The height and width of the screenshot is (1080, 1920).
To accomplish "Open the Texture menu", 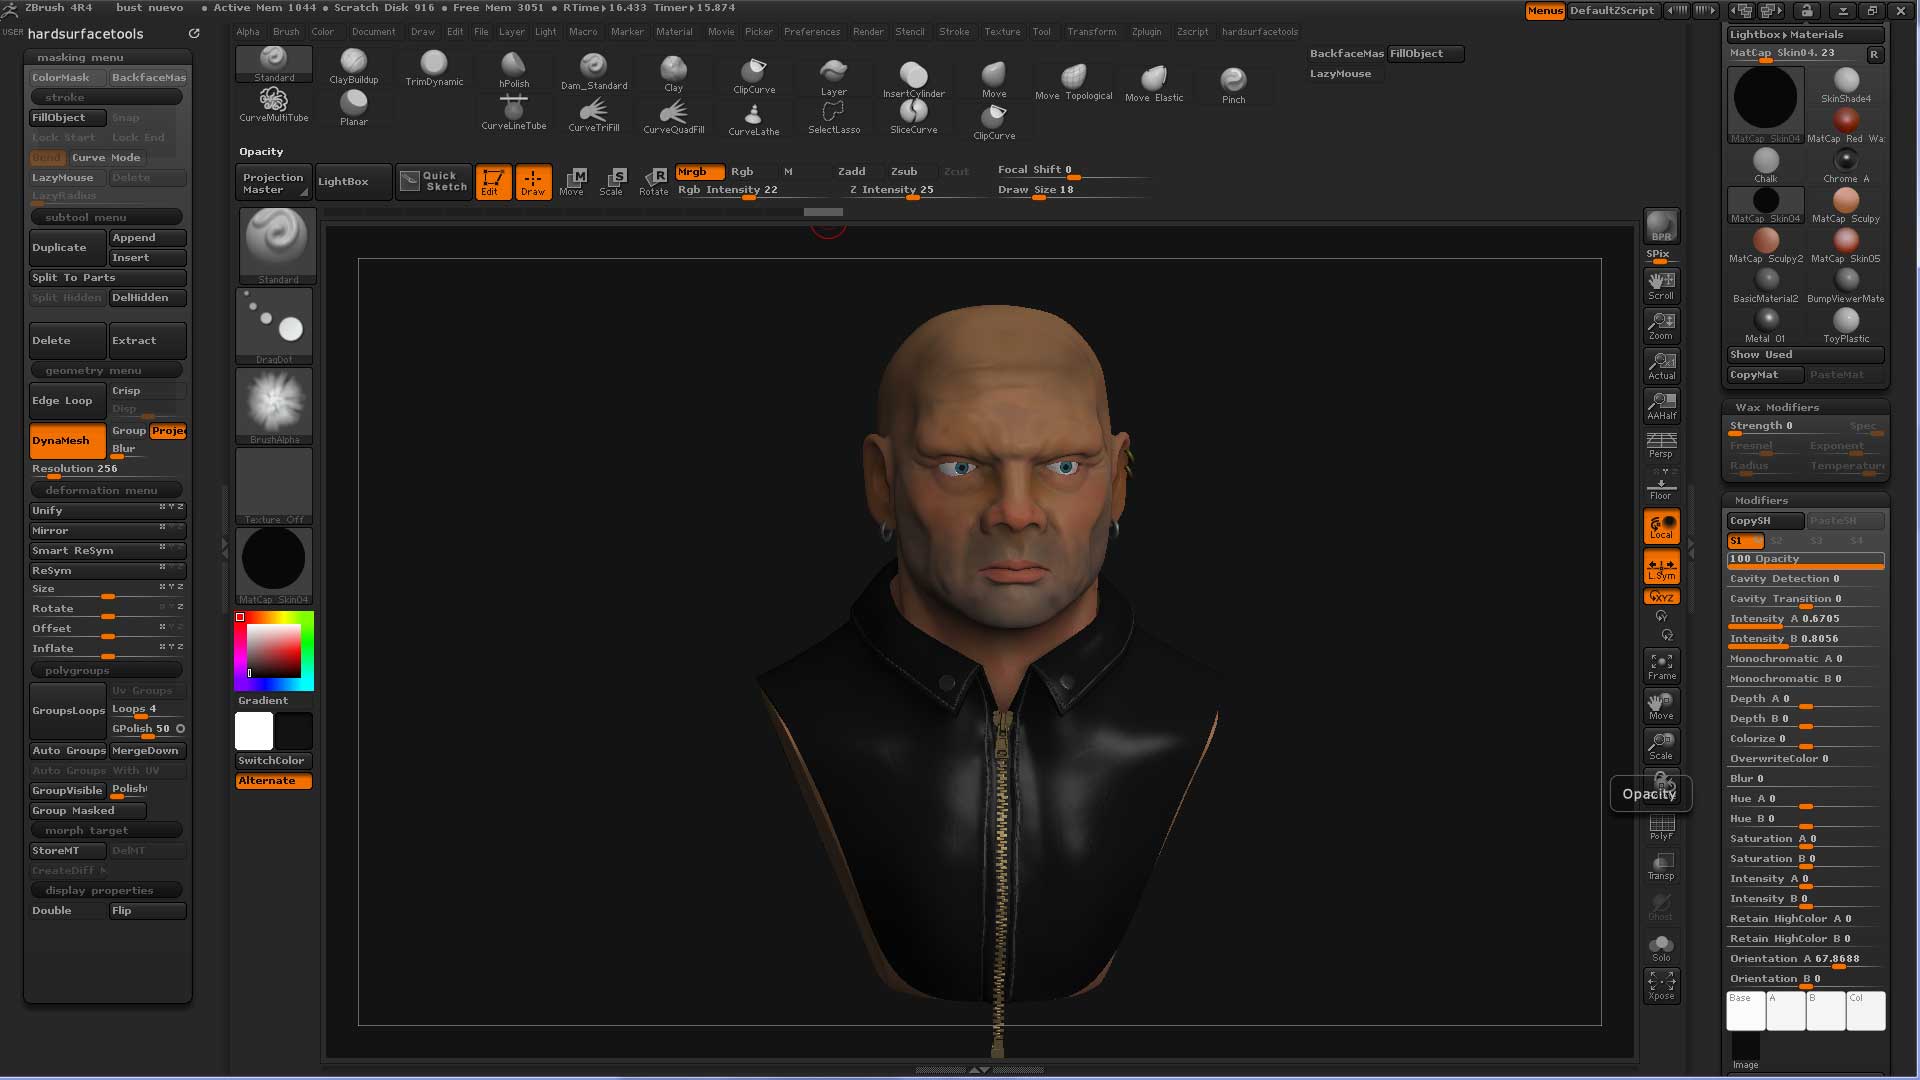I will click(1002, 32).
